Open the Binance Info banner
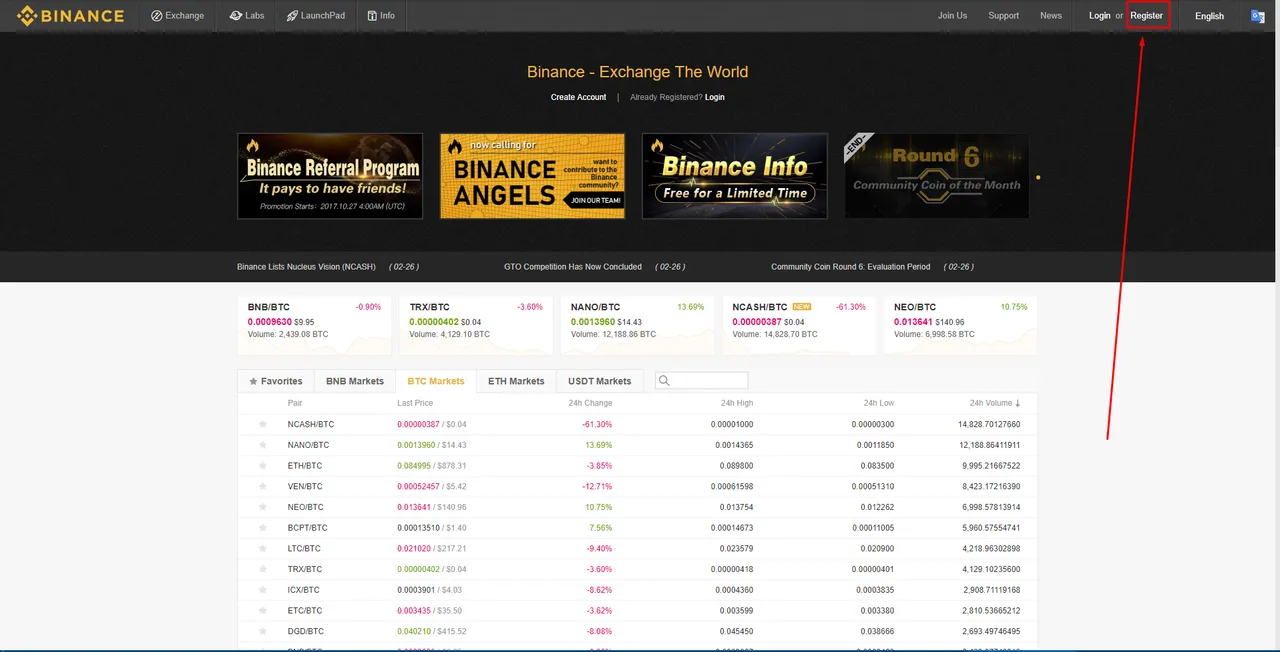The height and width of the screenshot is (652, 1280). click(x=734, y=176)
